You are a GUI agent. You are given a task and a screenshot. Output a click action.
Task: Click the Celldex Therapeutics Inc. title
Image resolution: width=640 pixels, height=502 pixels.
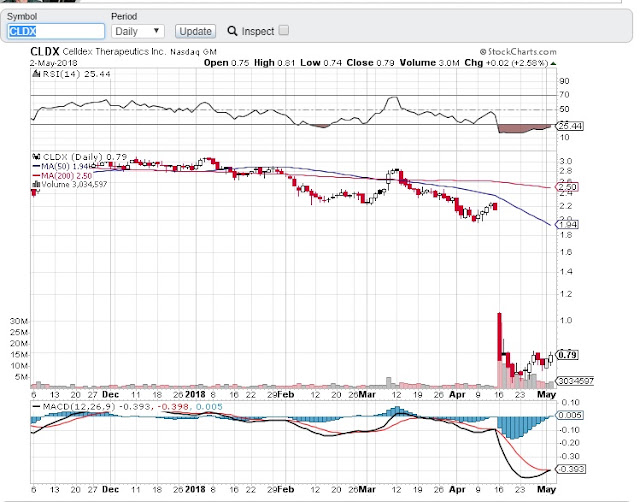[x=114, y=52]
